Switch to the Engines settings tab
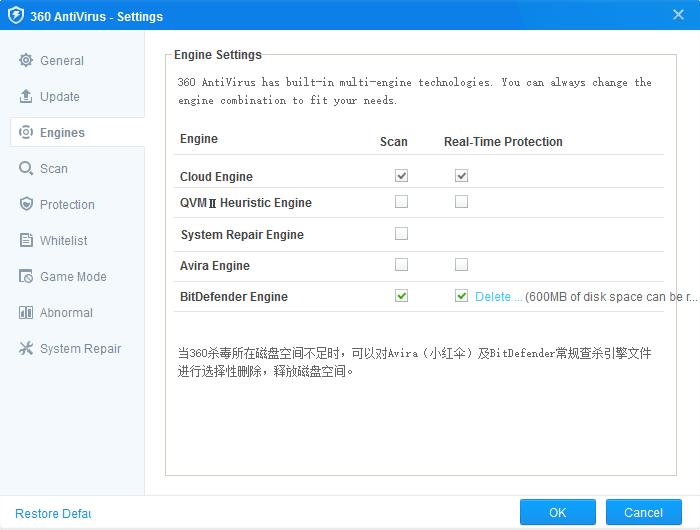 coord(62,133)
